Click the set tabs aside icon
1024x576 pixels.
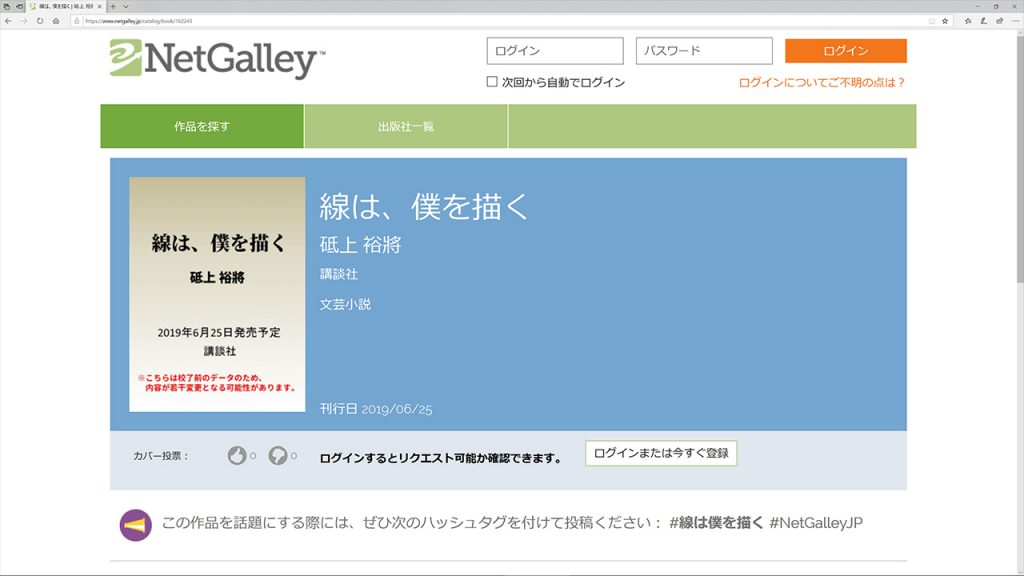click(x=19, y=7)
